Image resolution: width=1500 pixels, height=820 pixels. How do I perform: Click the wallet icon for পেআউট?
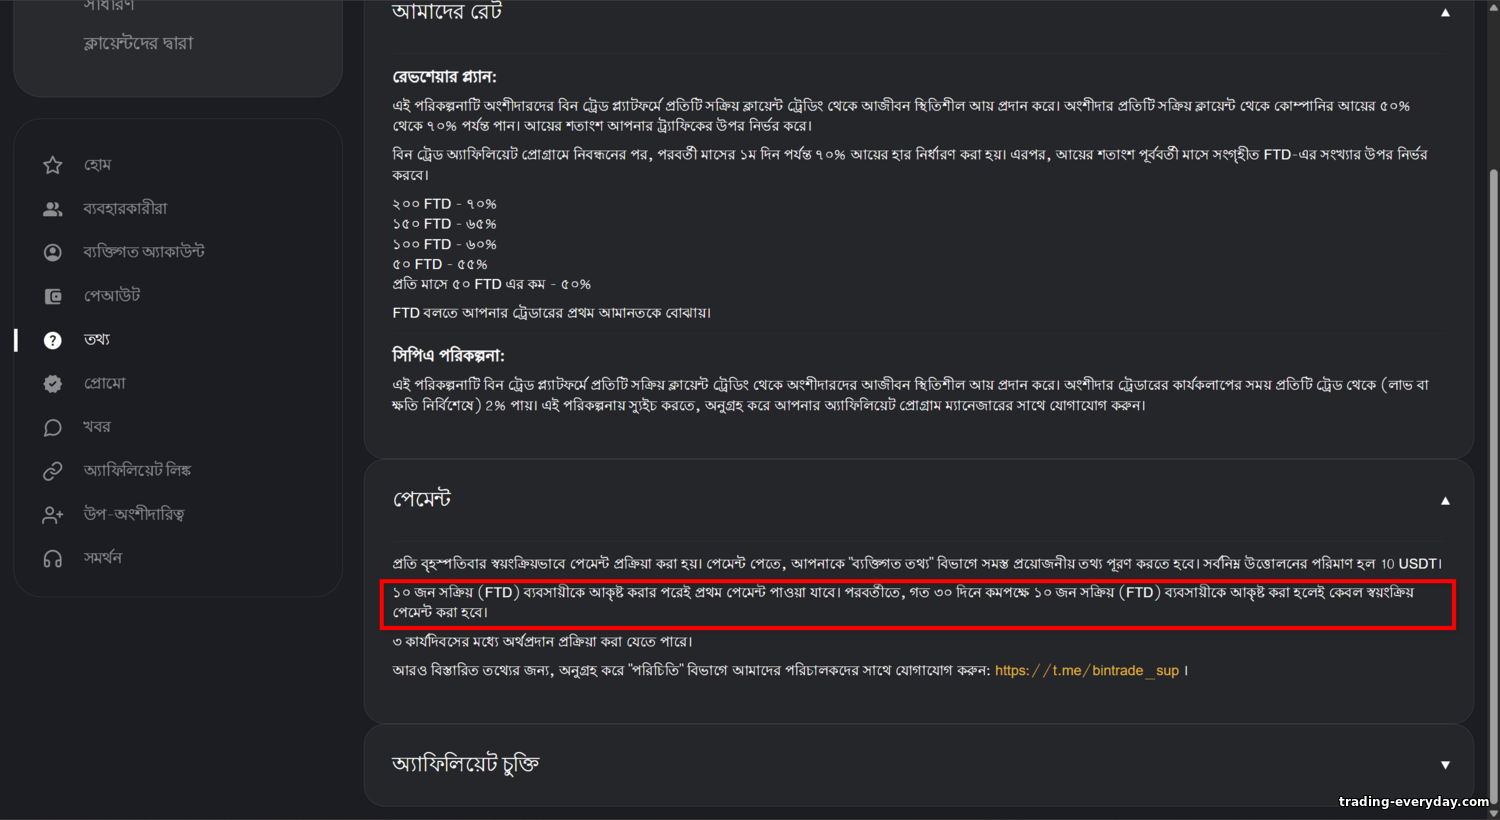[x=53, y=296]
